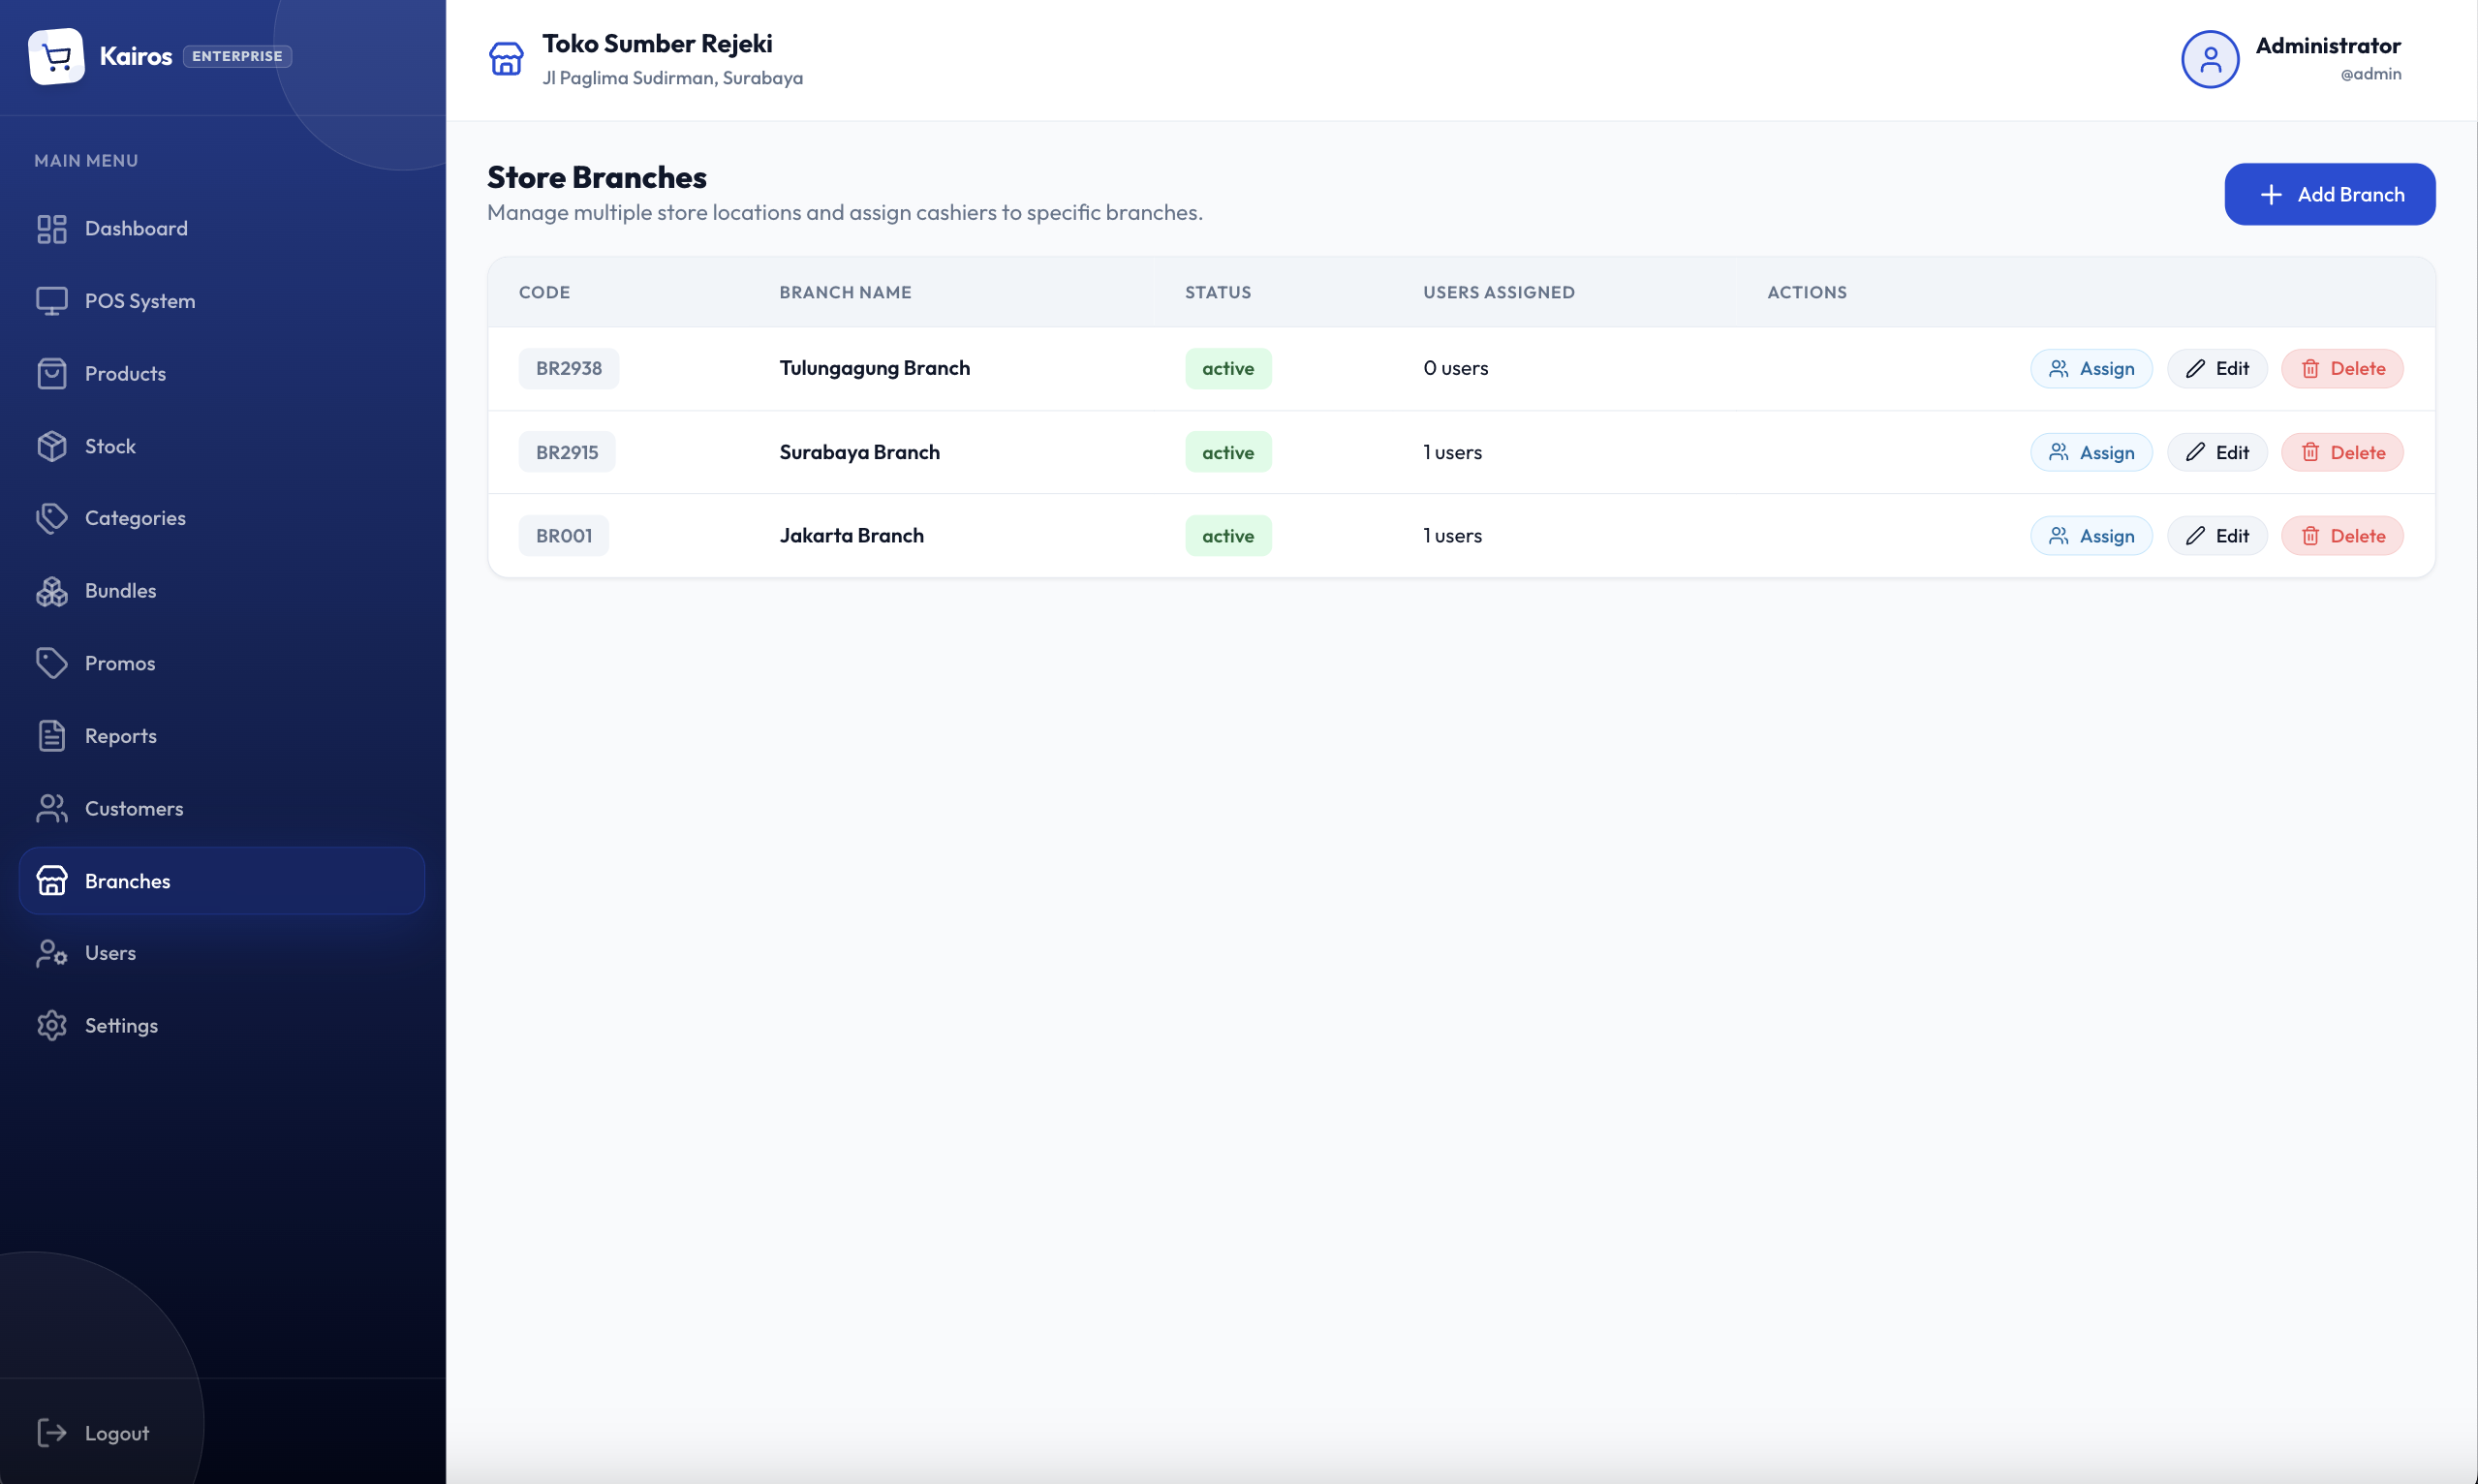Click the assign users icon for Tulungagung Branch
This screenshot has height=1484, width=2478.
(2058, 369)
